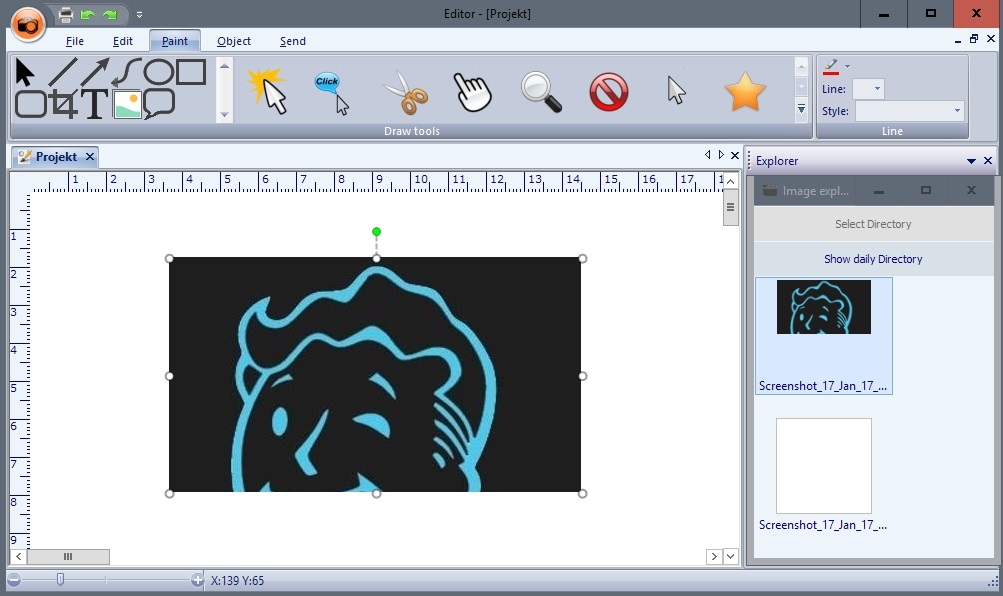Image resolution: width=1003 pixels, height=596 pixels.
Task: Select the ellipse draw tool
Action: tap(158, 72)
